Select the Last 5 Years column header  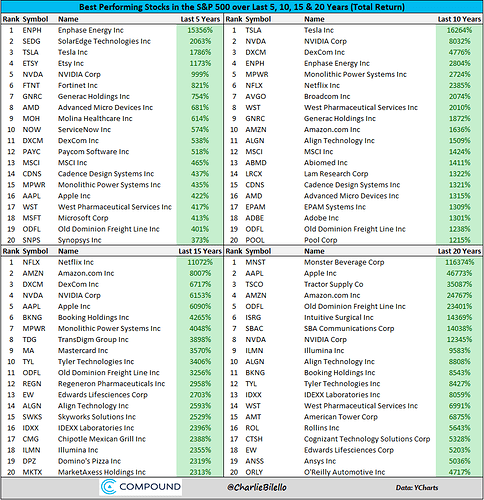(200, 19)
